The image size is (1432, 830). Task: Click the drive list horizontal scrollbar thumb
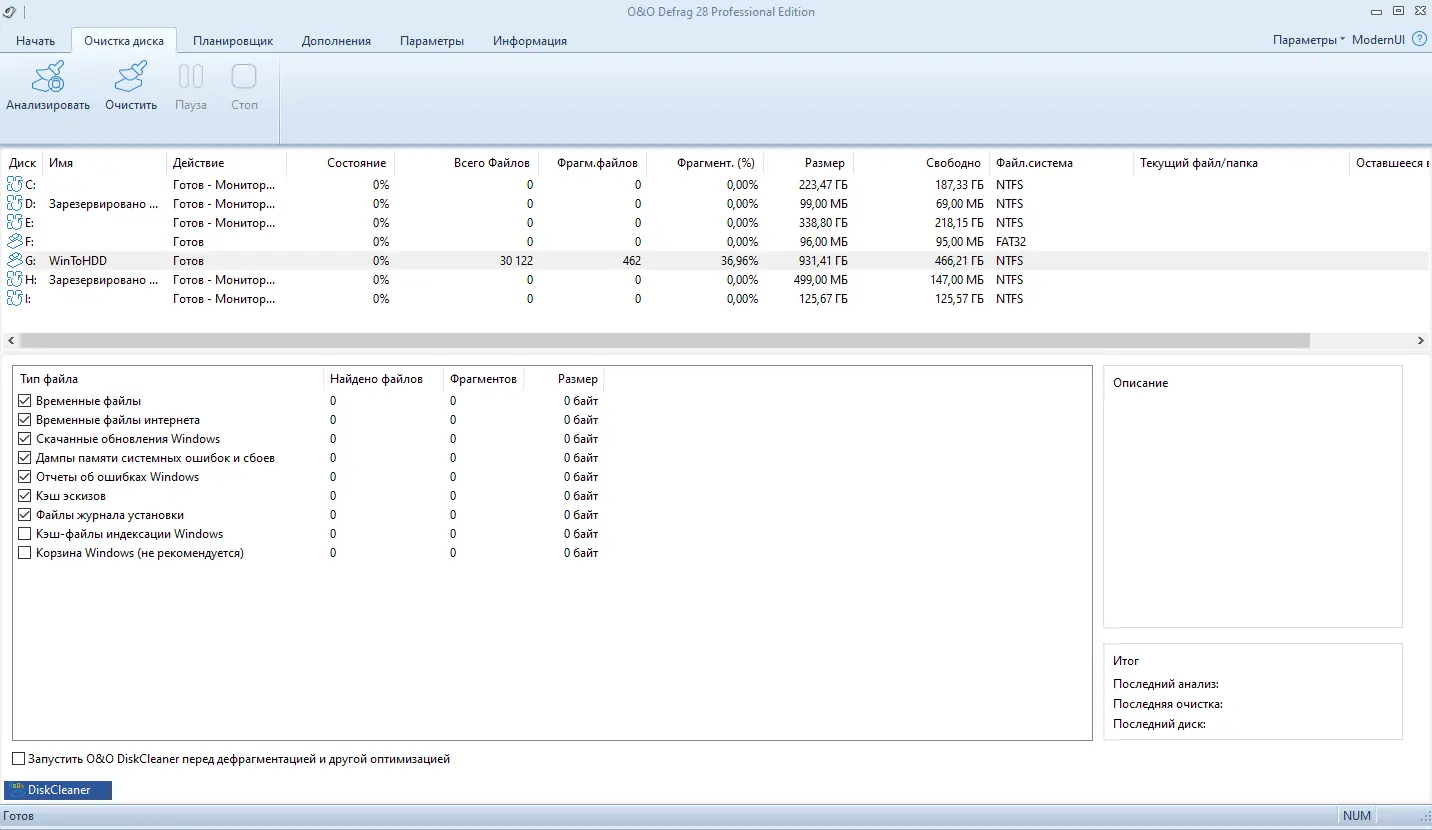click(664, 341)
